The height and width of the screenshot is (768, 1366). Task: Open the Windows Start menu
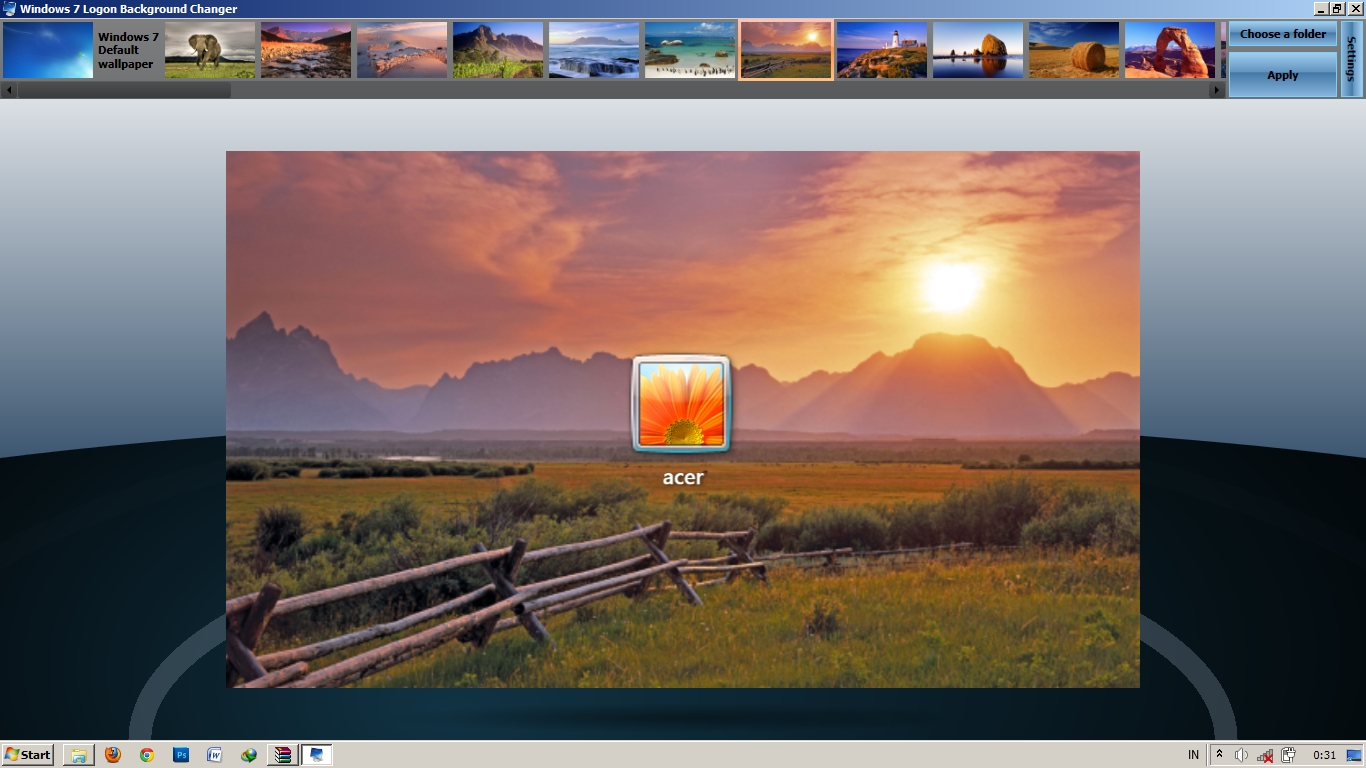point(28,755)
